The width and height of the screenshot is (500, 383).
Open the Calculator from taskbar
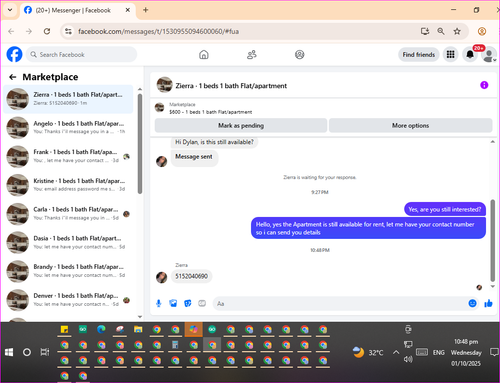(x=175, y=345)
